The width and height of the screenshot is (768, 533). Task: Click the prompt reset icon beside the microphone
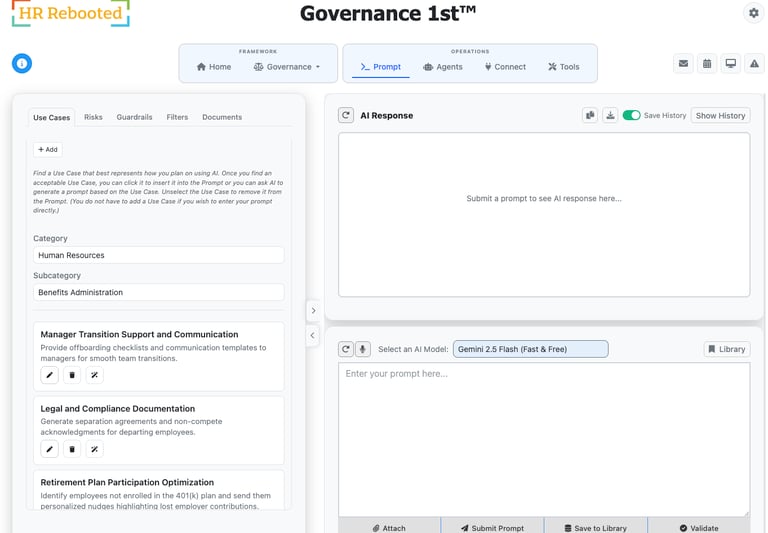[346, 349]
